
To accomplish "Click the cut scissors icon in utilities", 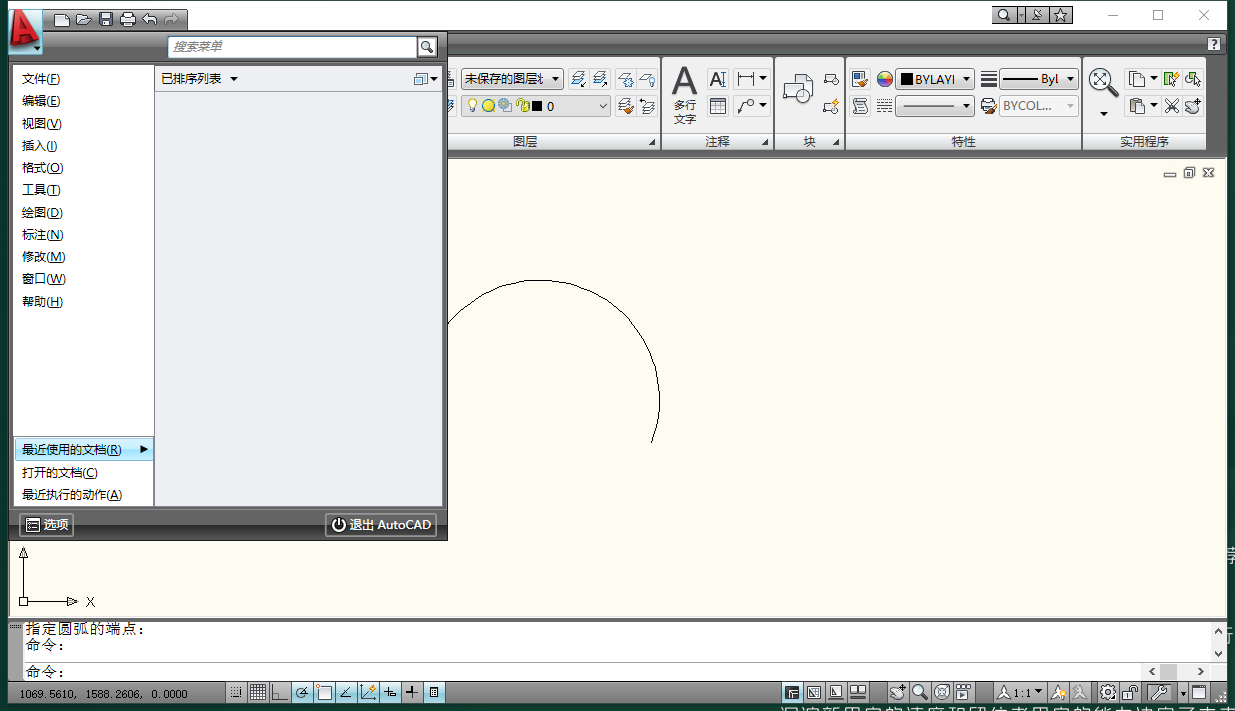I will (1171, 106).
